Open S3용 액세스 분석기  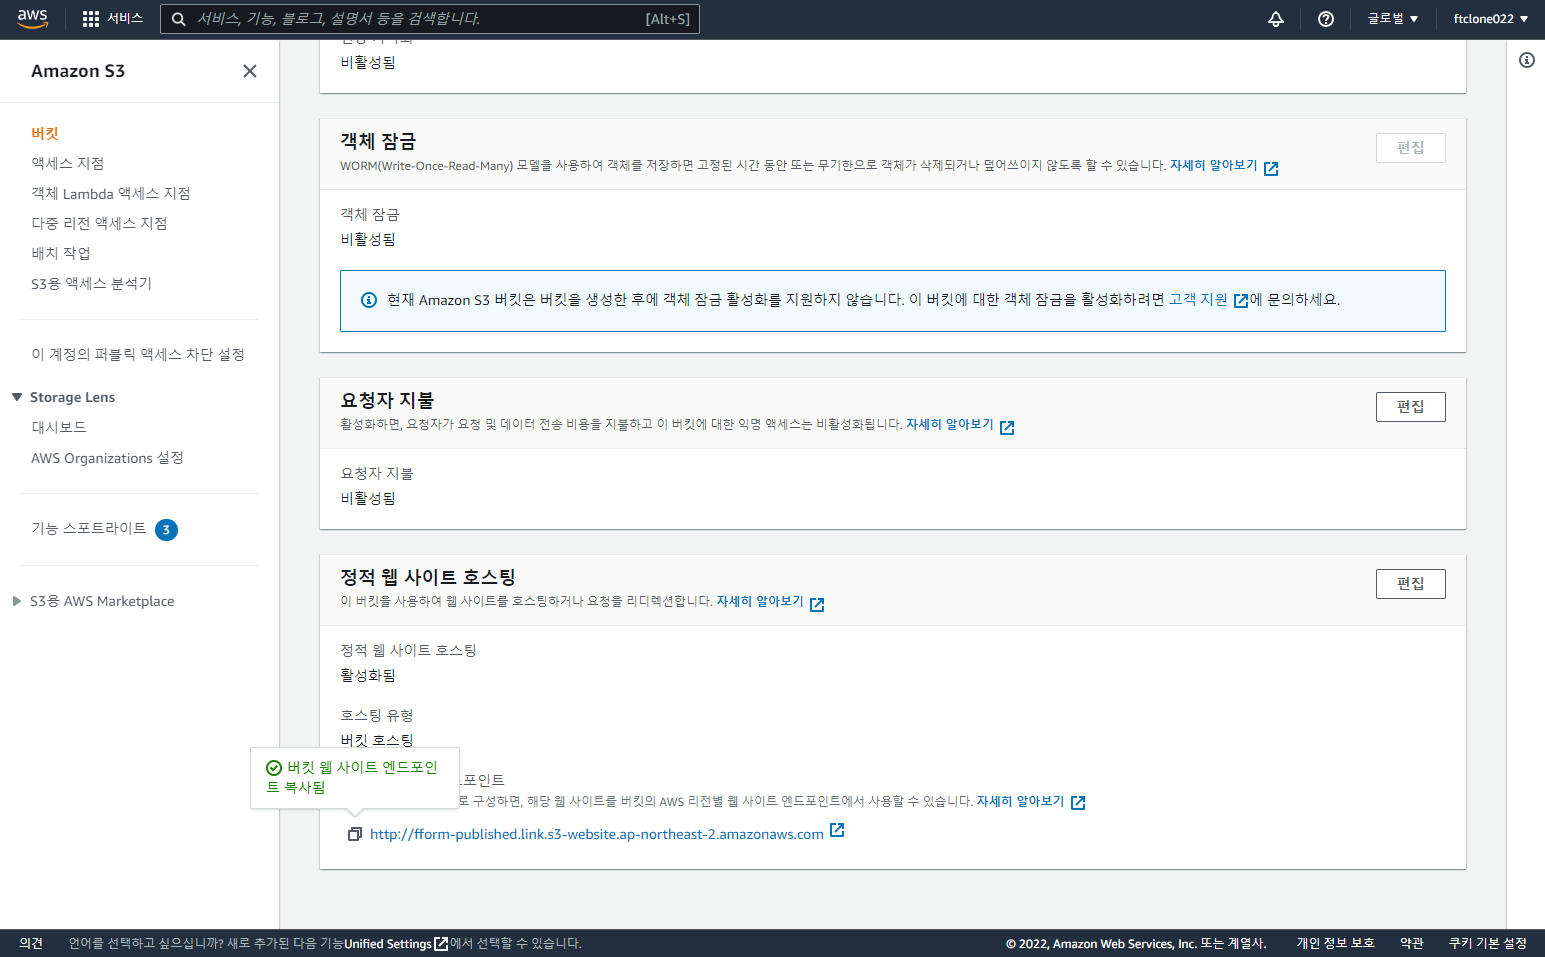point(91,283)
